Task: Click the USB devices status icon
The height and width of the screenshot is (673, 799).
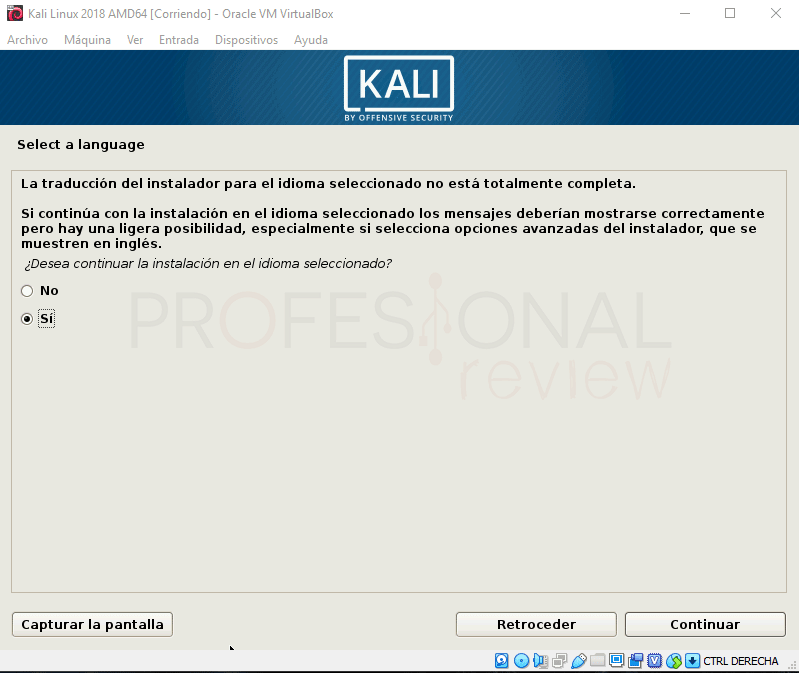Action: pyautogui.click(x=578, y=661)
